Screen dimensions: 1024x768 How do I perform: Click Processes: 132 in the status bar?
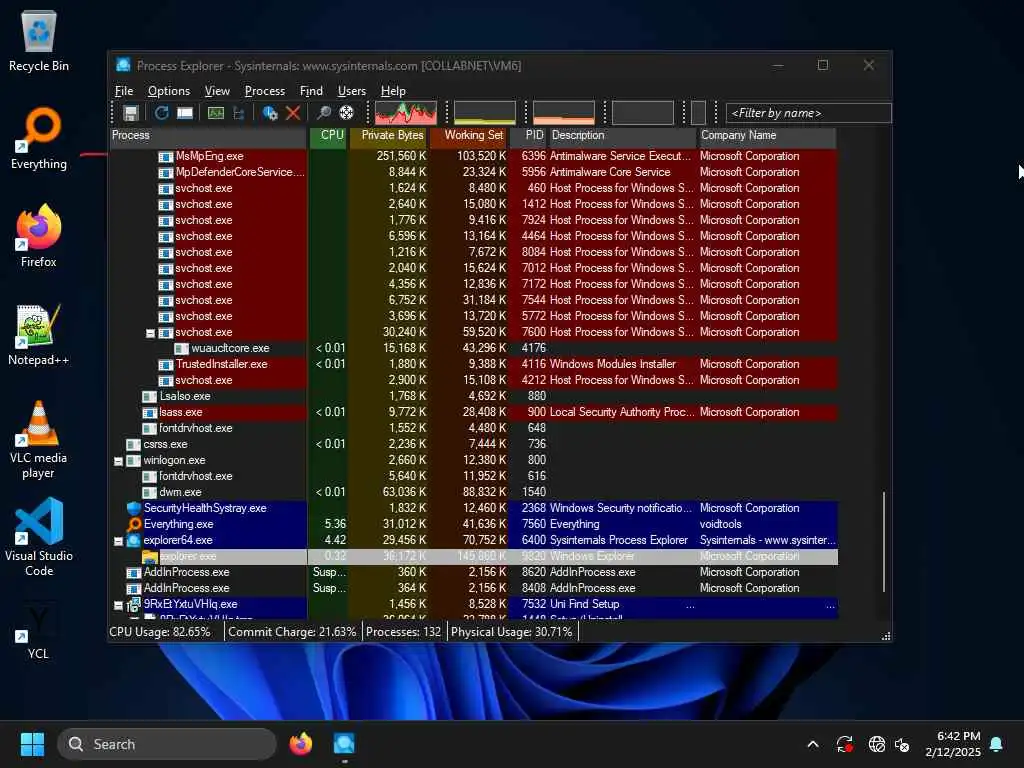tap(403, 632)
